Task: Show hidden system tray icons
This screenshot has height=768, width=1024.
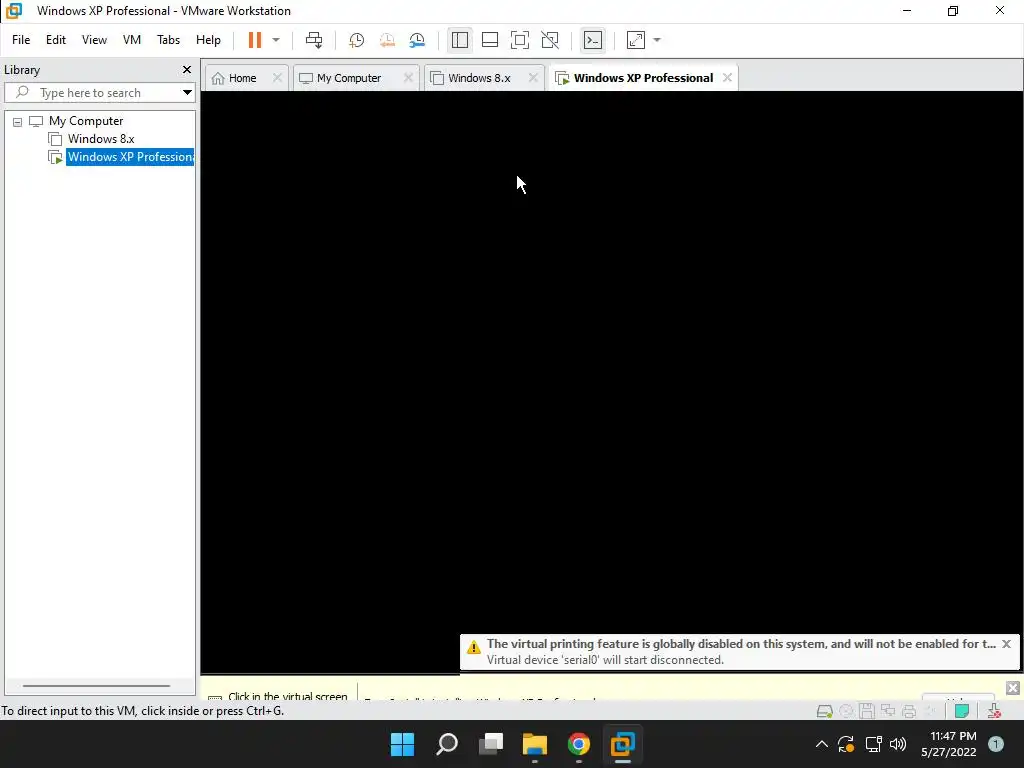Action: (822, 744)
